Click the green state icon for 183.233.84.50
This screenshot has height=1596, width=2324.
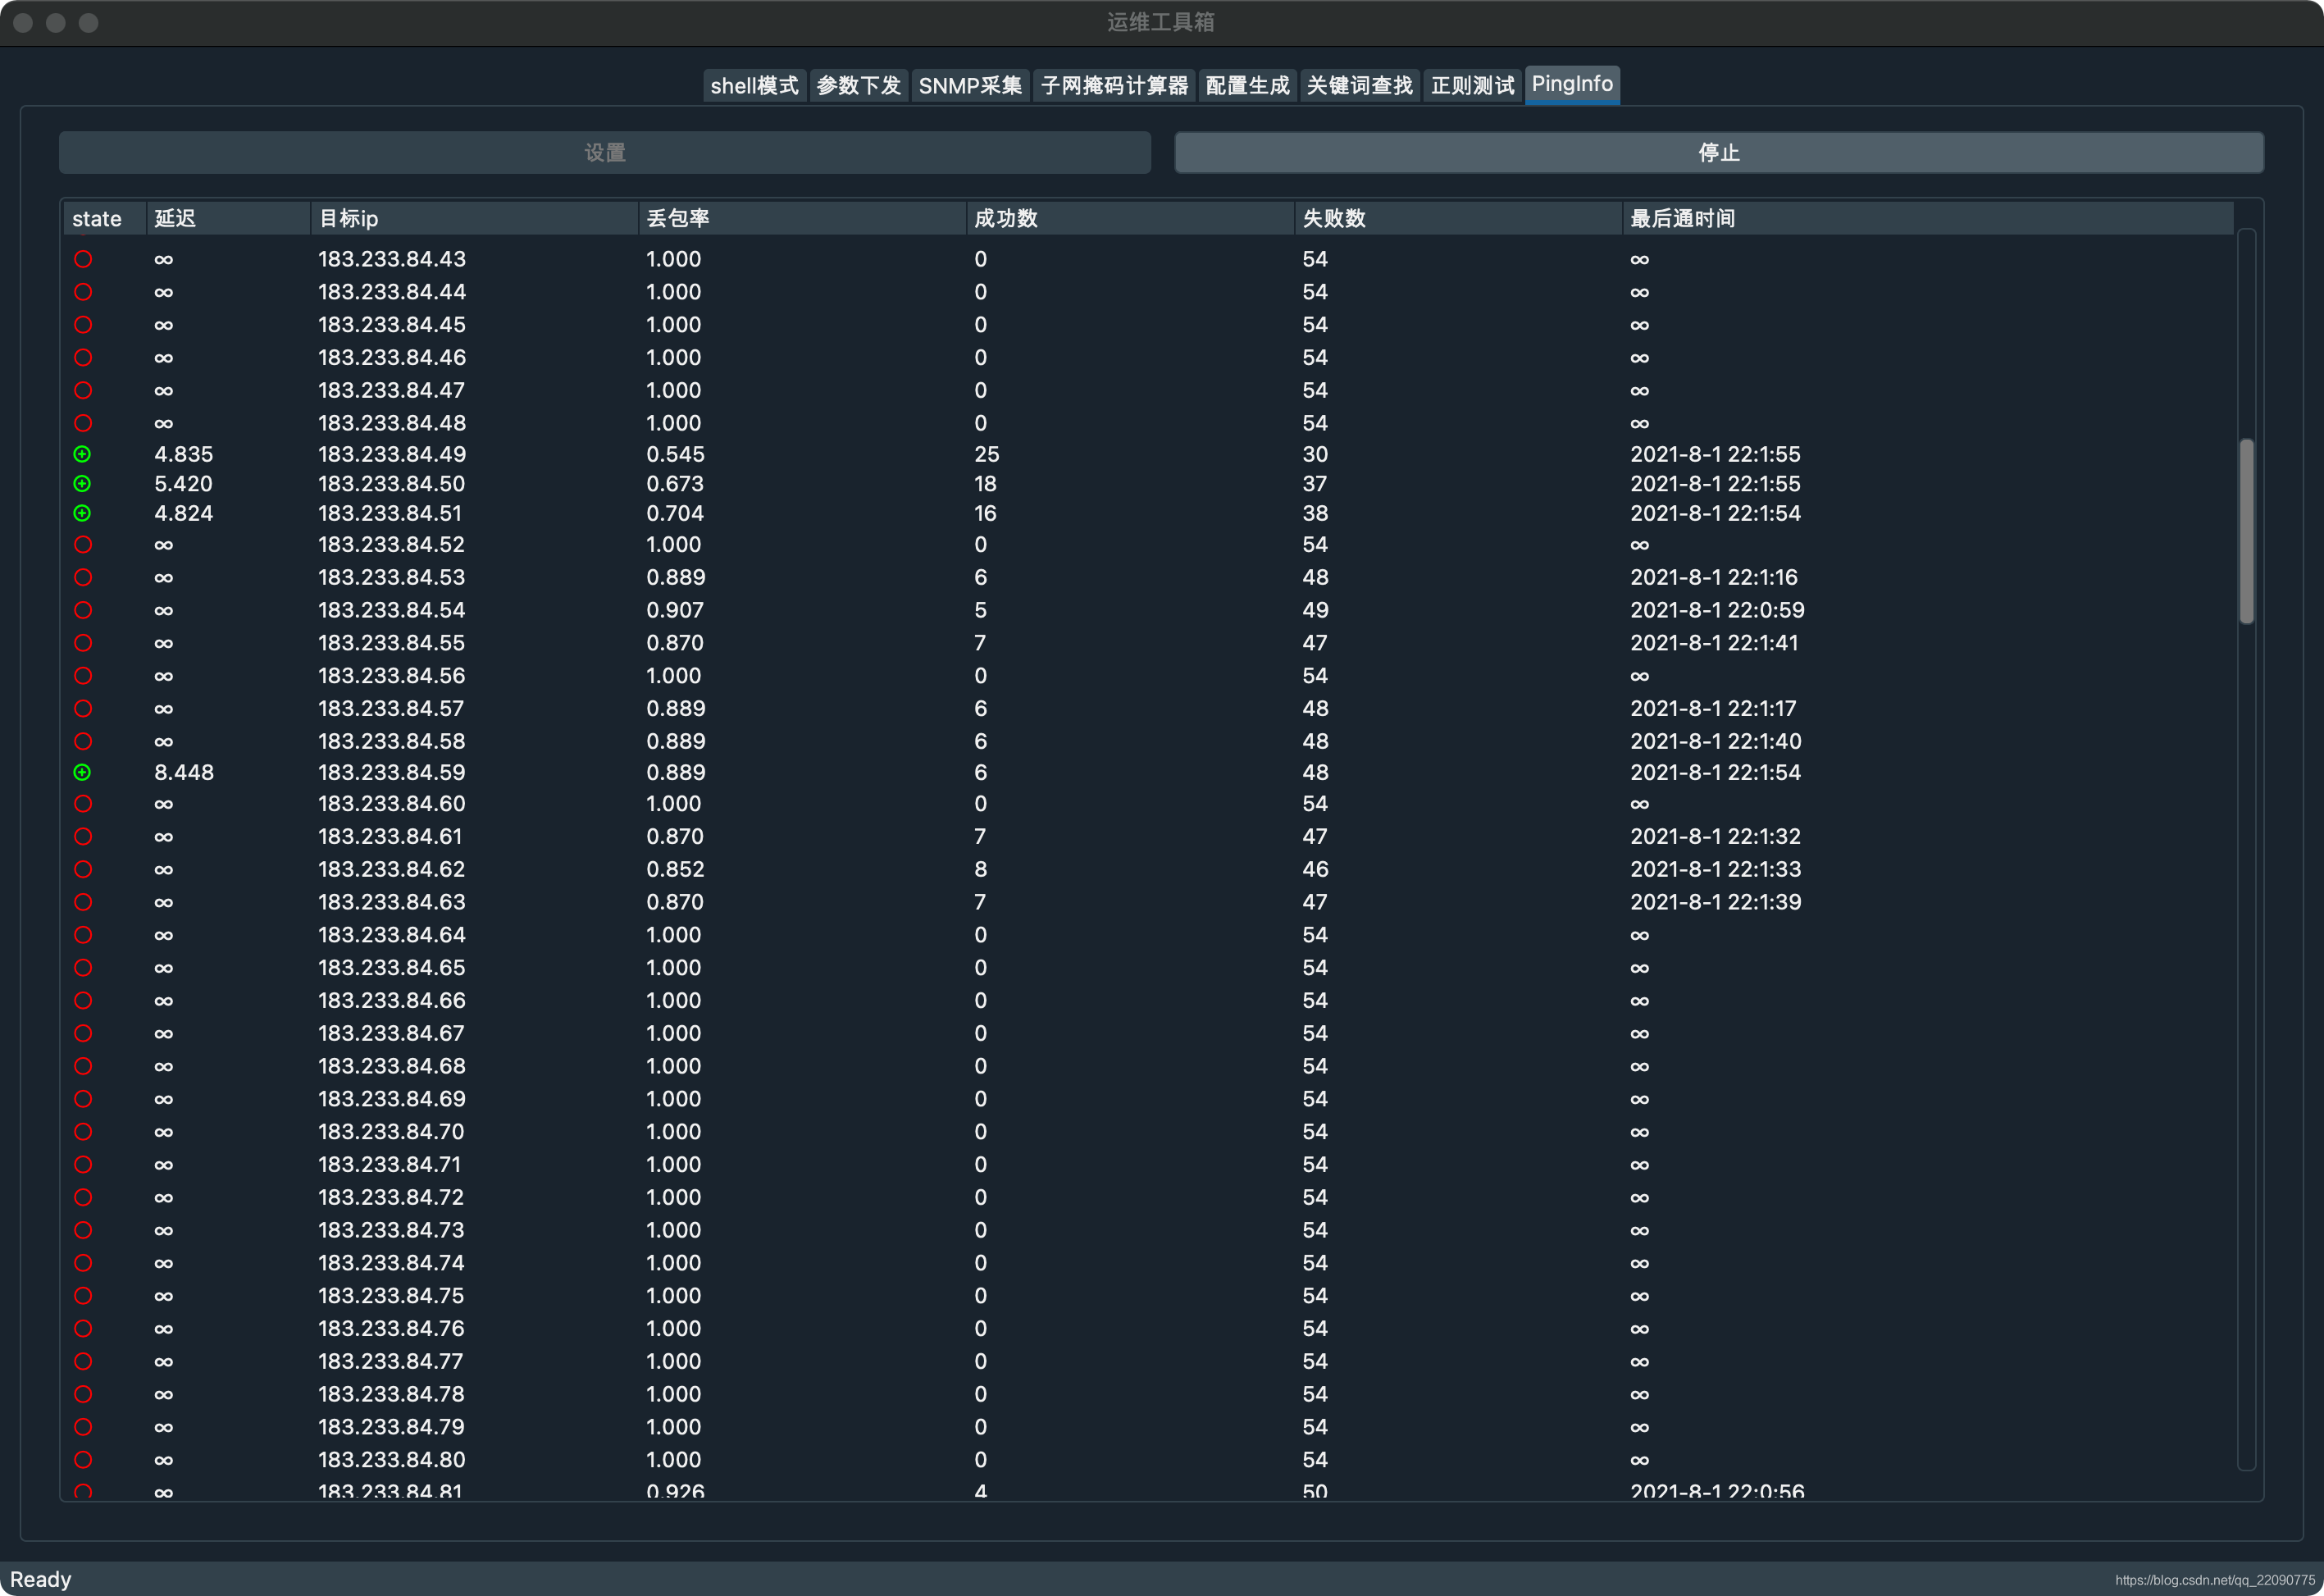pos(83,484)
